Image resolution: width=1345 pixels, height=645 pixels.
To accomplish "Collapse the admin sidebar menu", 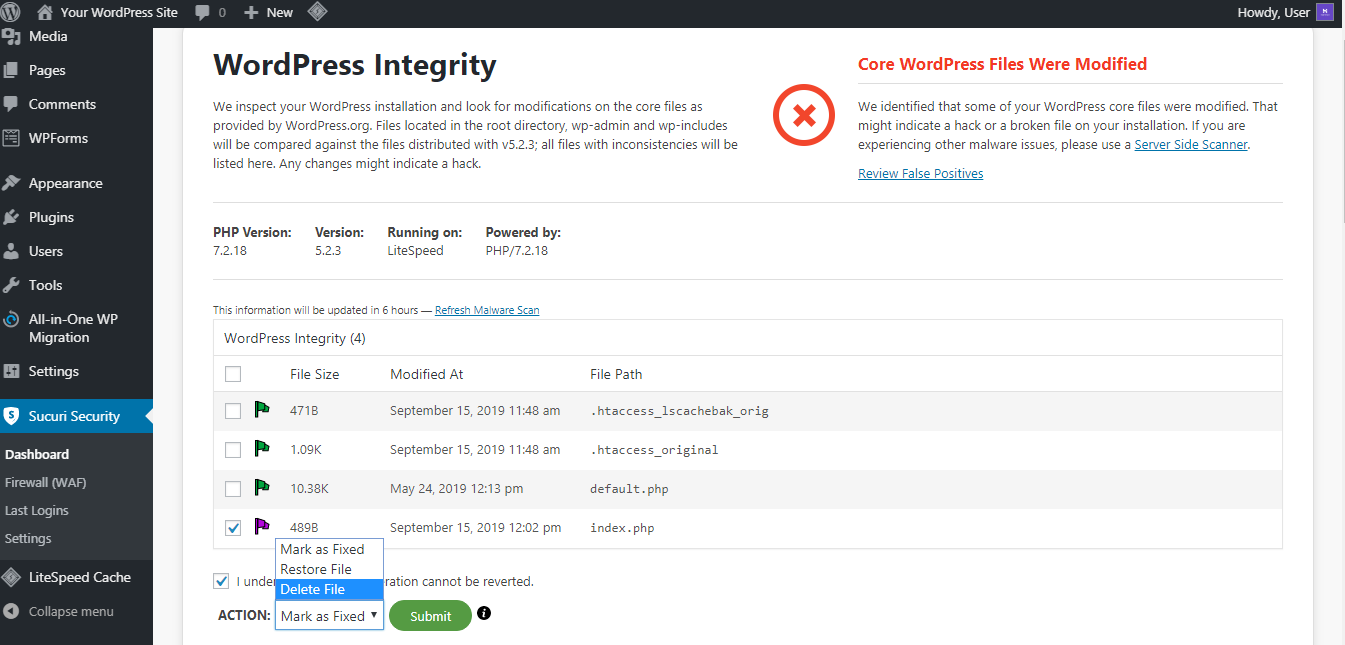I will click(70, 611).
